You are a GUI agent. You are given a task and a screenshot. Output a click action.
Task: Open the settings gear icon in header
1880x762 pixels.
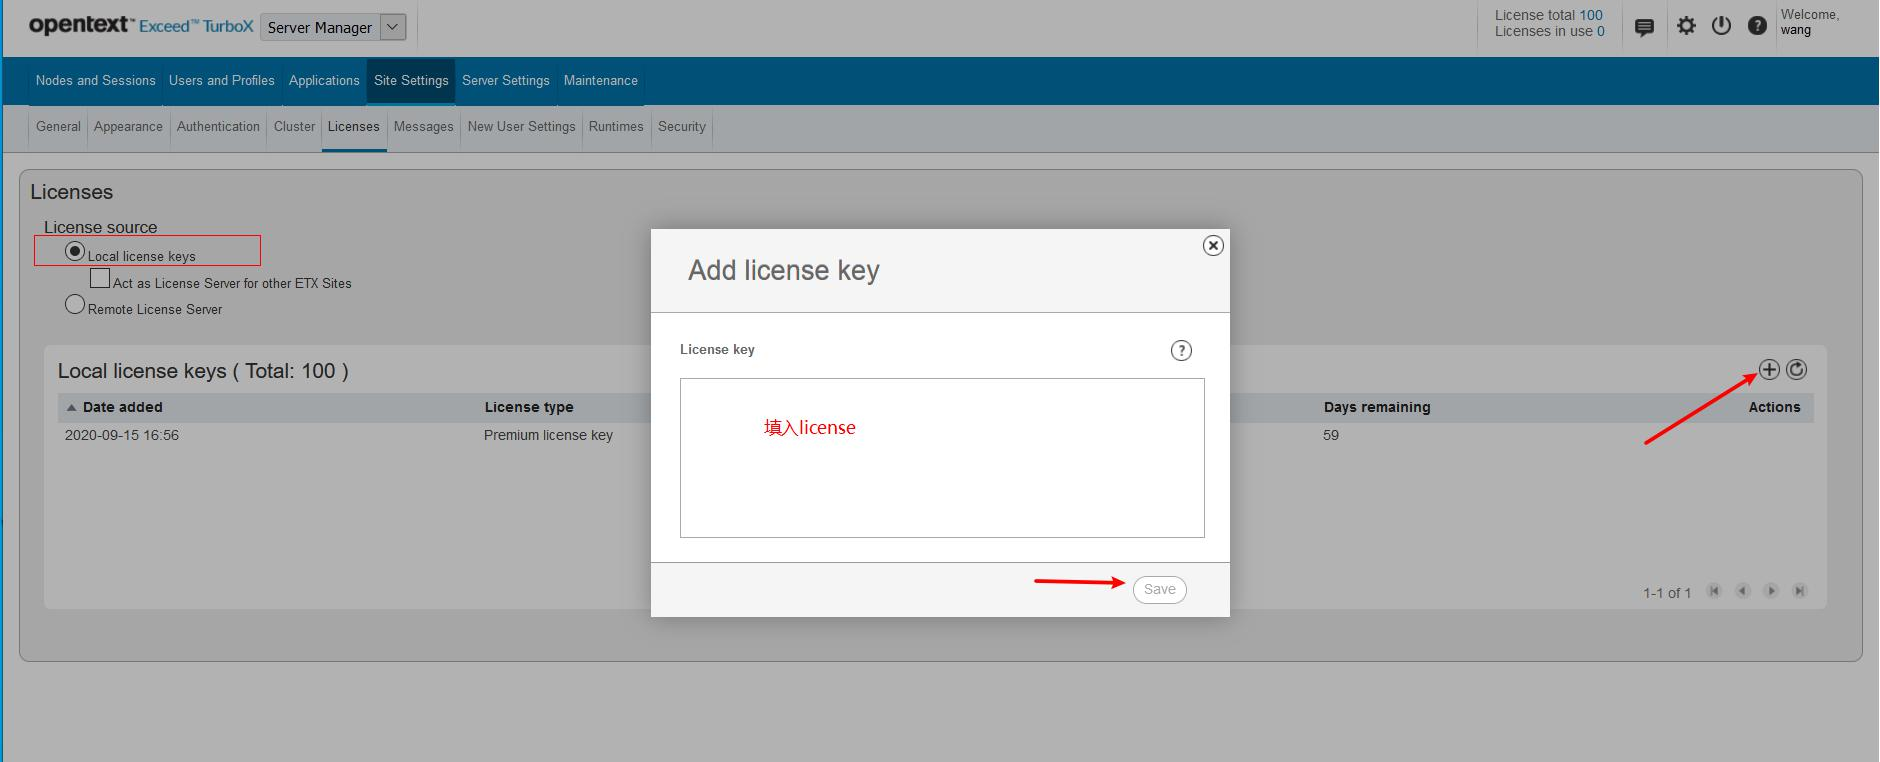[x=1687, y=26]
